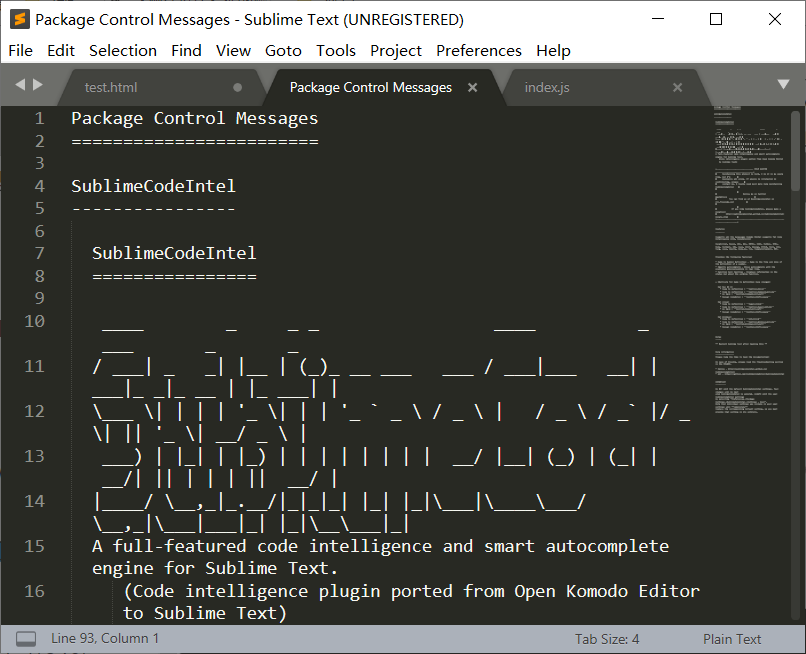Click the 'Package Control Messages' heading on line 1
Image resolution: width=806 pixels, height=654 pixels.
click(195, 119)
